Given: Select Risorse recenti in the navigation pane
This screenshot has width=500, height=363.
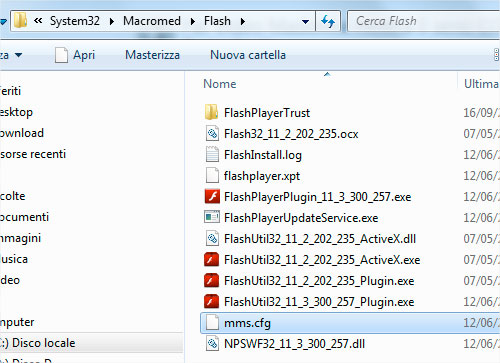Looking at the screenshot, I should [33, 154].
